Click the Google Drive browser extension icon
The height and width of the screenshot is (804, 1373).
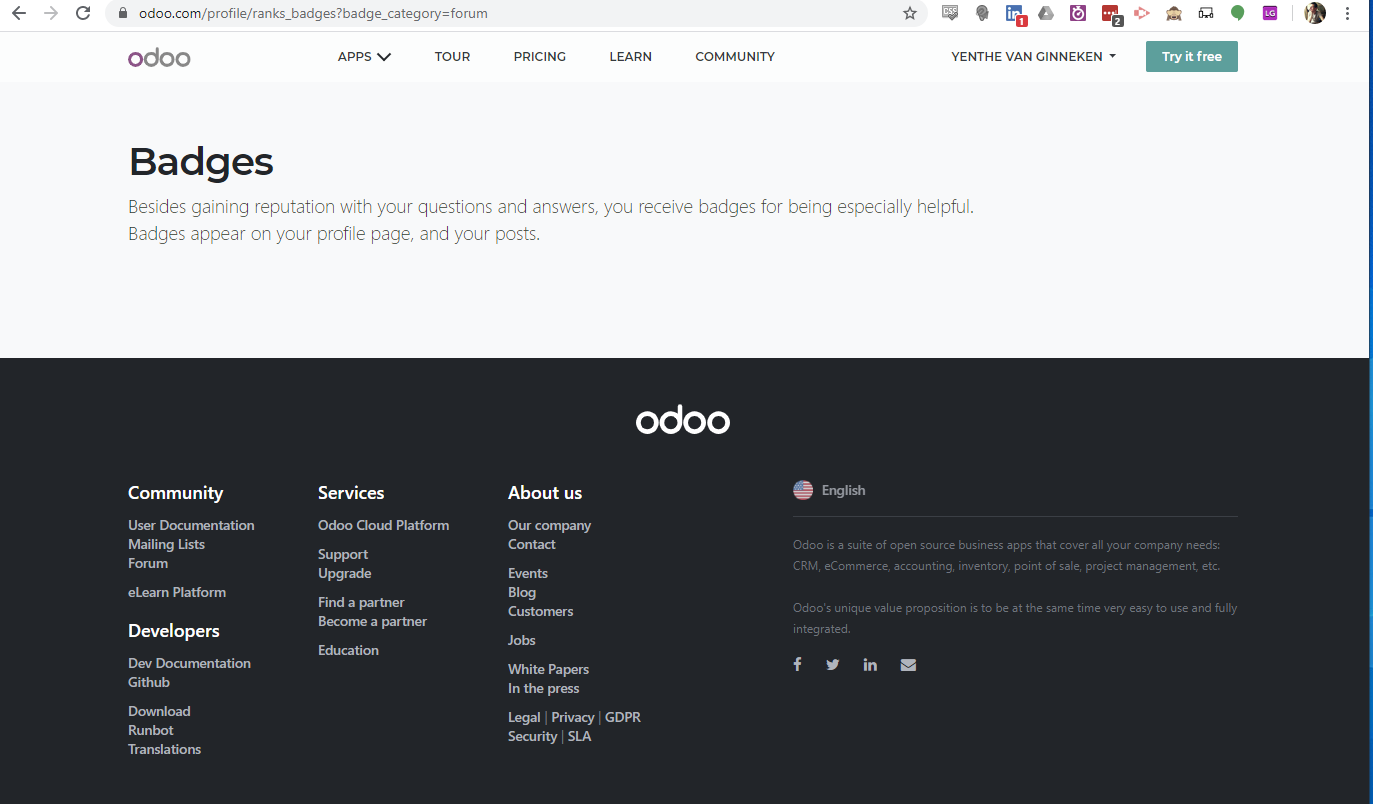[1046, 13]
